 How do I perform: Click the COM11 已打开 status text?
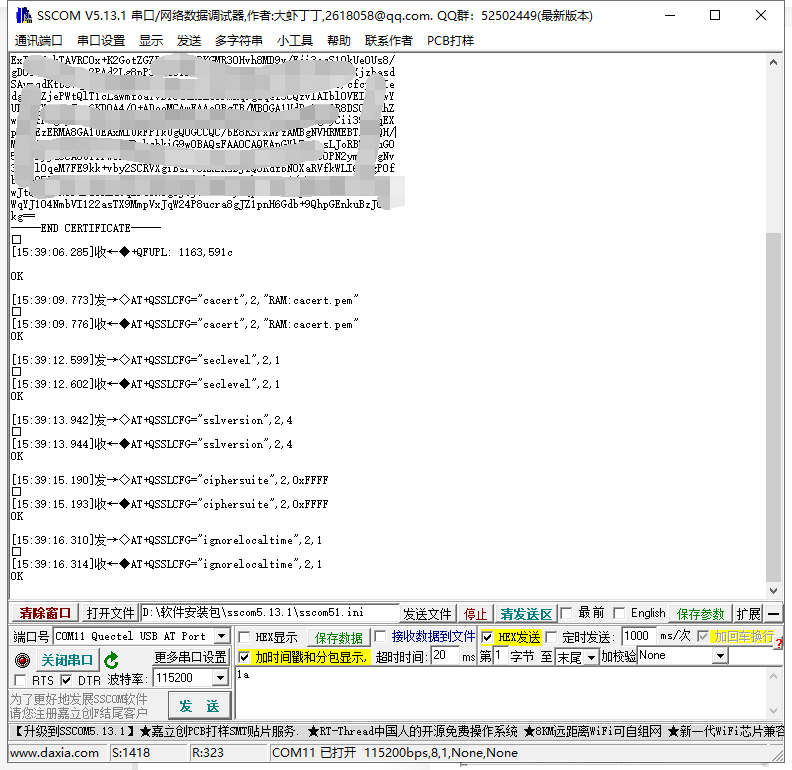click(395, 753)
